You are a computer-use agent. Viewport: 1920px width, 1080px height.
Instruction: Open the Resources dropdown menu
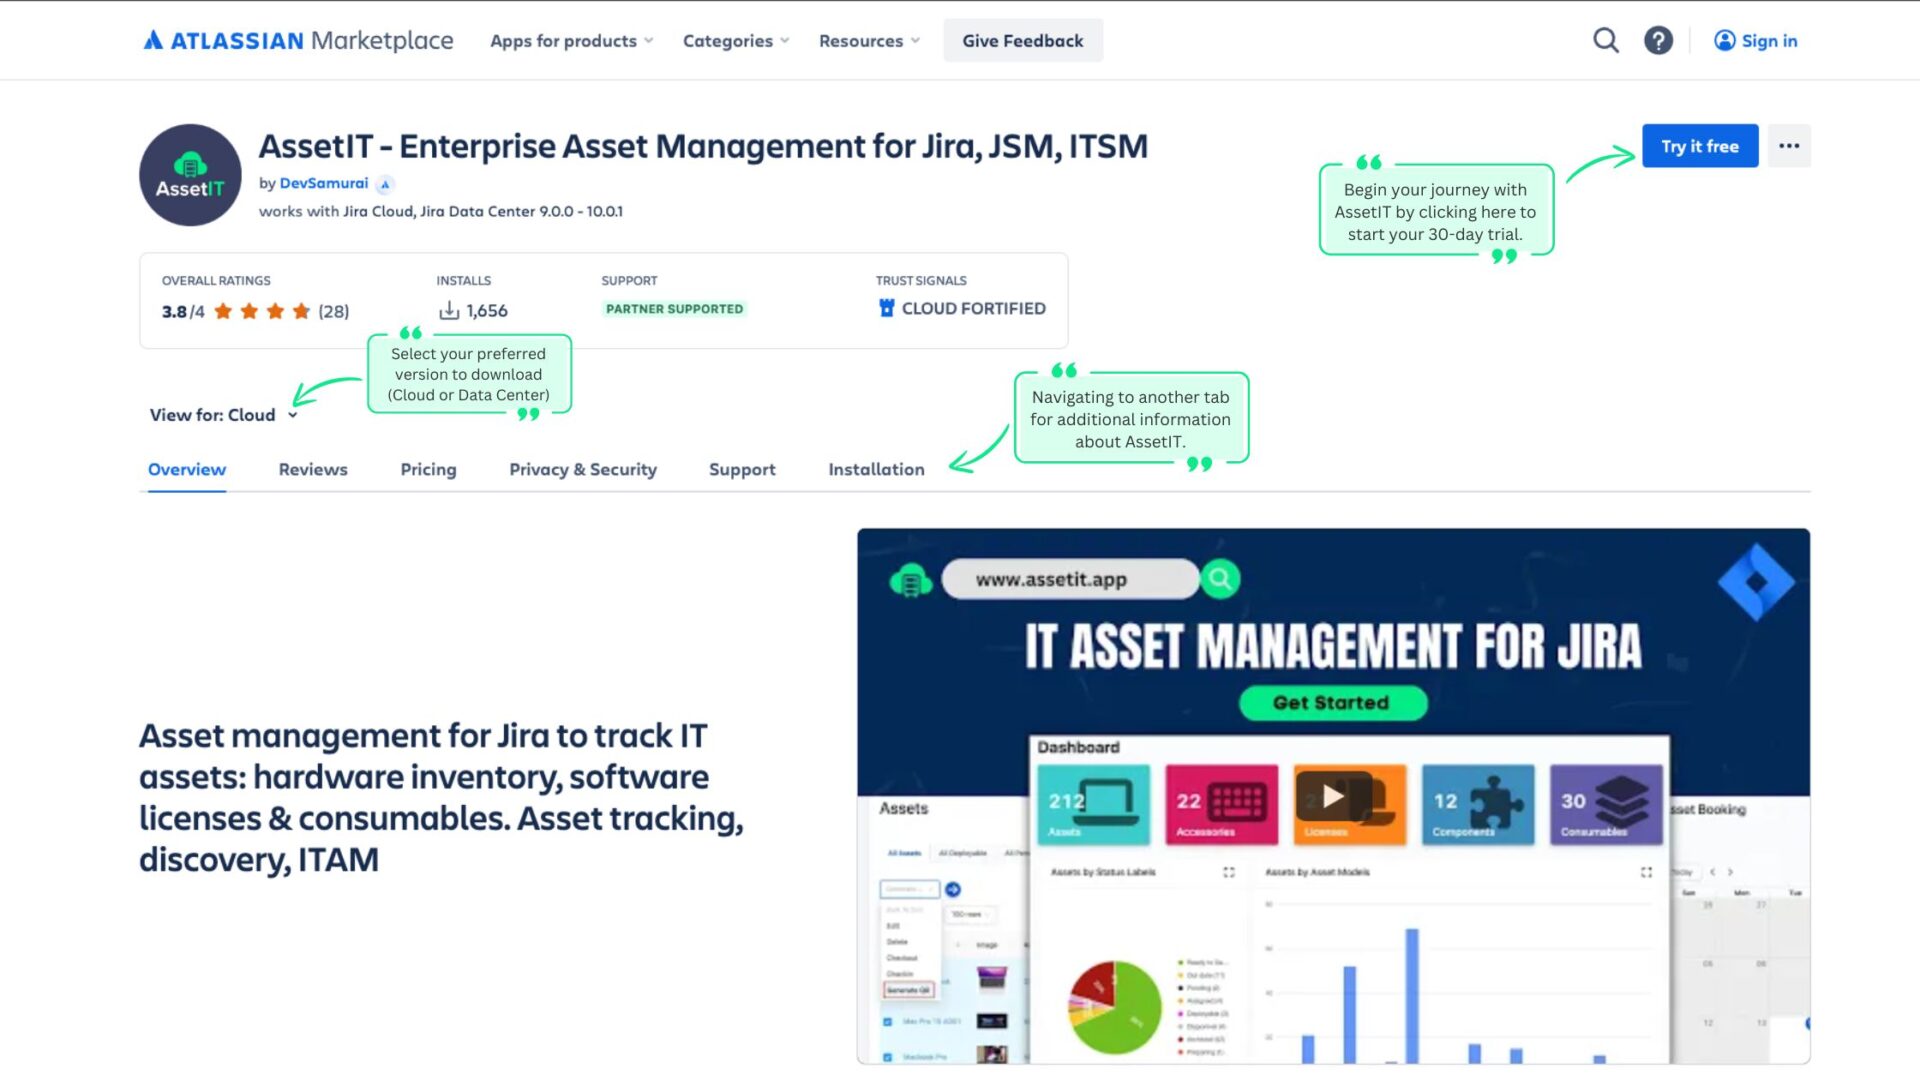(x=866, y=41)
